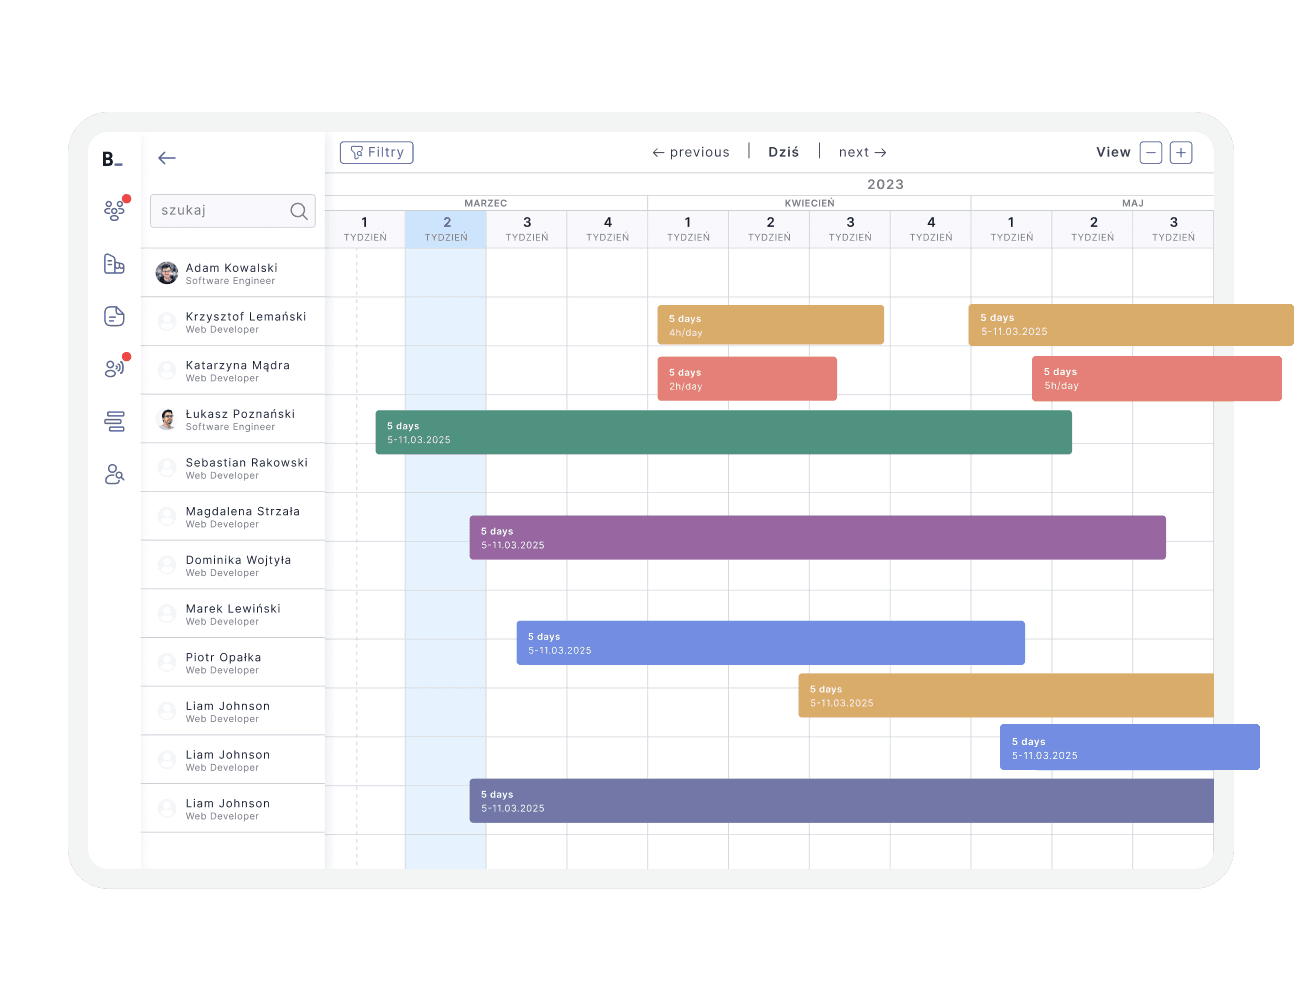1302x999 pixels.
Task: Open Katarzyna Mądra's red 2h/day bar
Action: click(x=746, y=379)
